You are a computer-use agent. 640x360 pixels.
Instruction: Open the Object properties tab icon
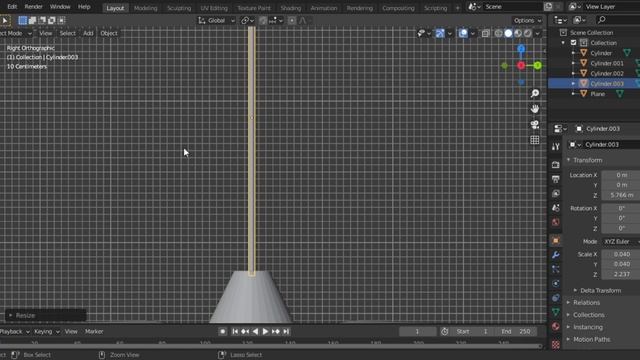coord(556,241)
